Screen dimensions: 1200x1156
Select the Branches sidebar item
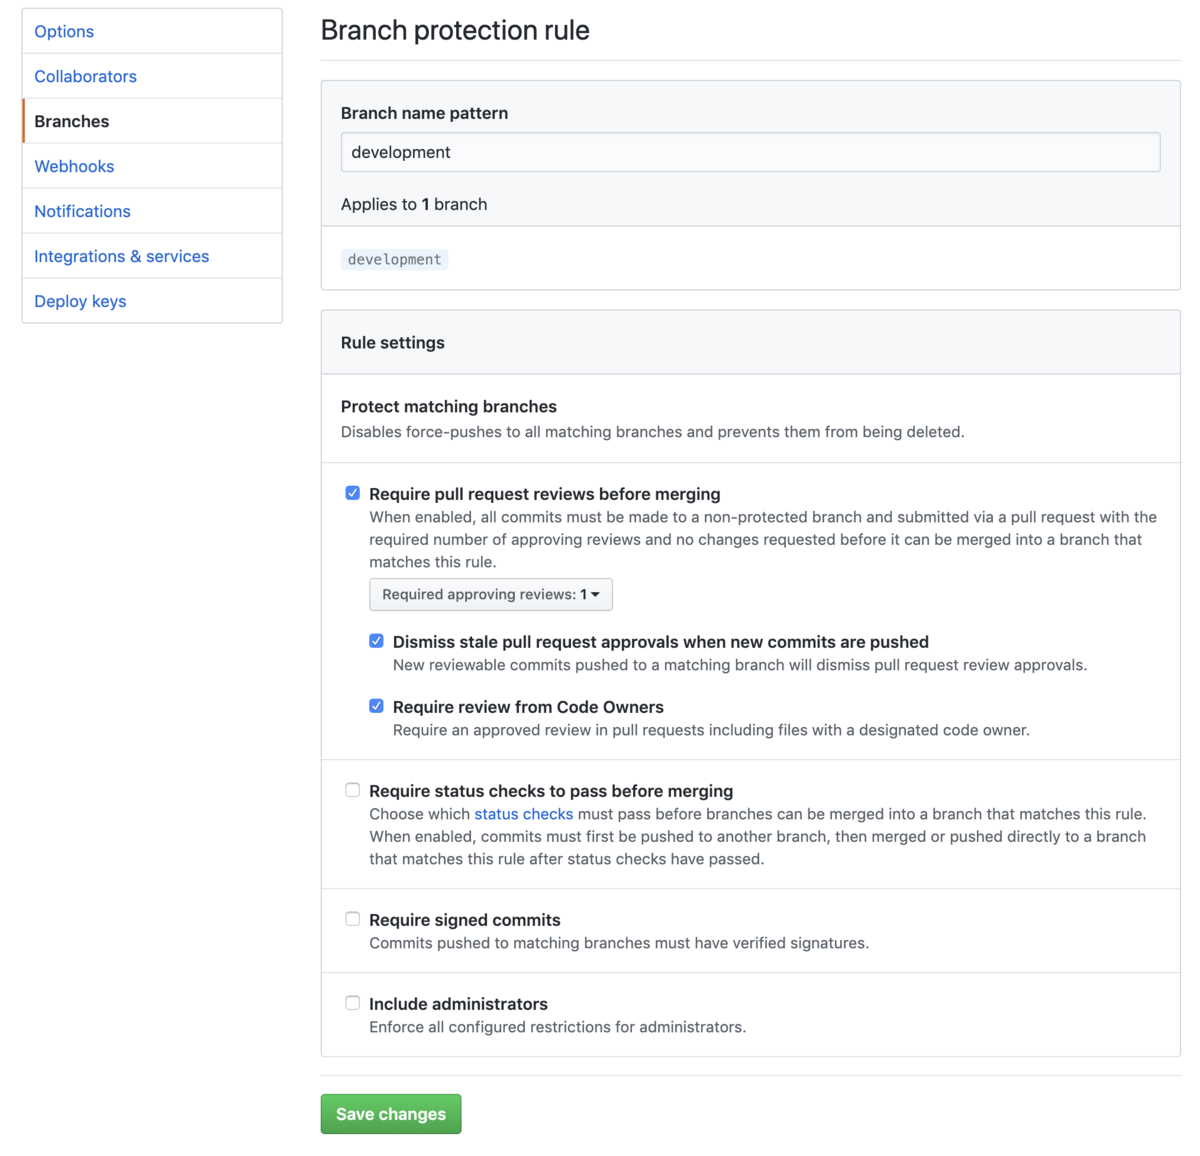point(72,121)
